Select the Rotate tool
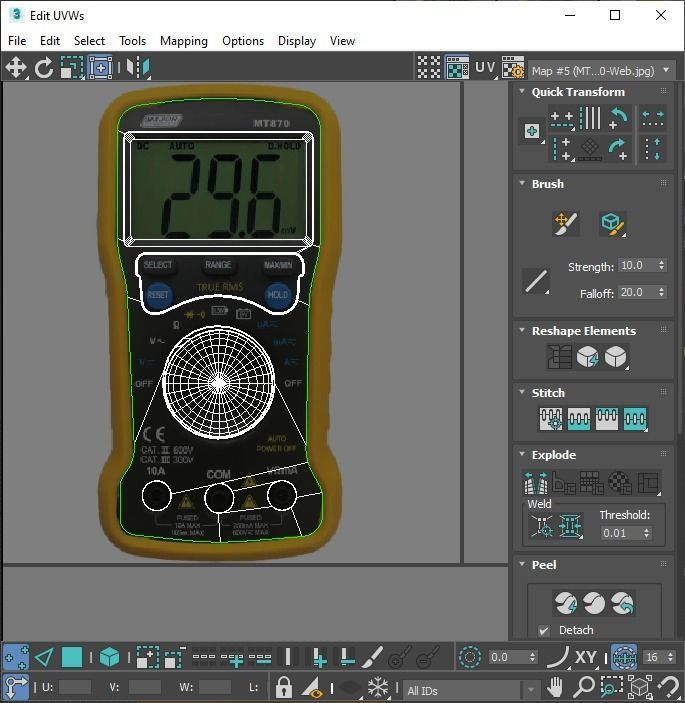The width and height of the screenshot is (685, 703). click(44, 68)
